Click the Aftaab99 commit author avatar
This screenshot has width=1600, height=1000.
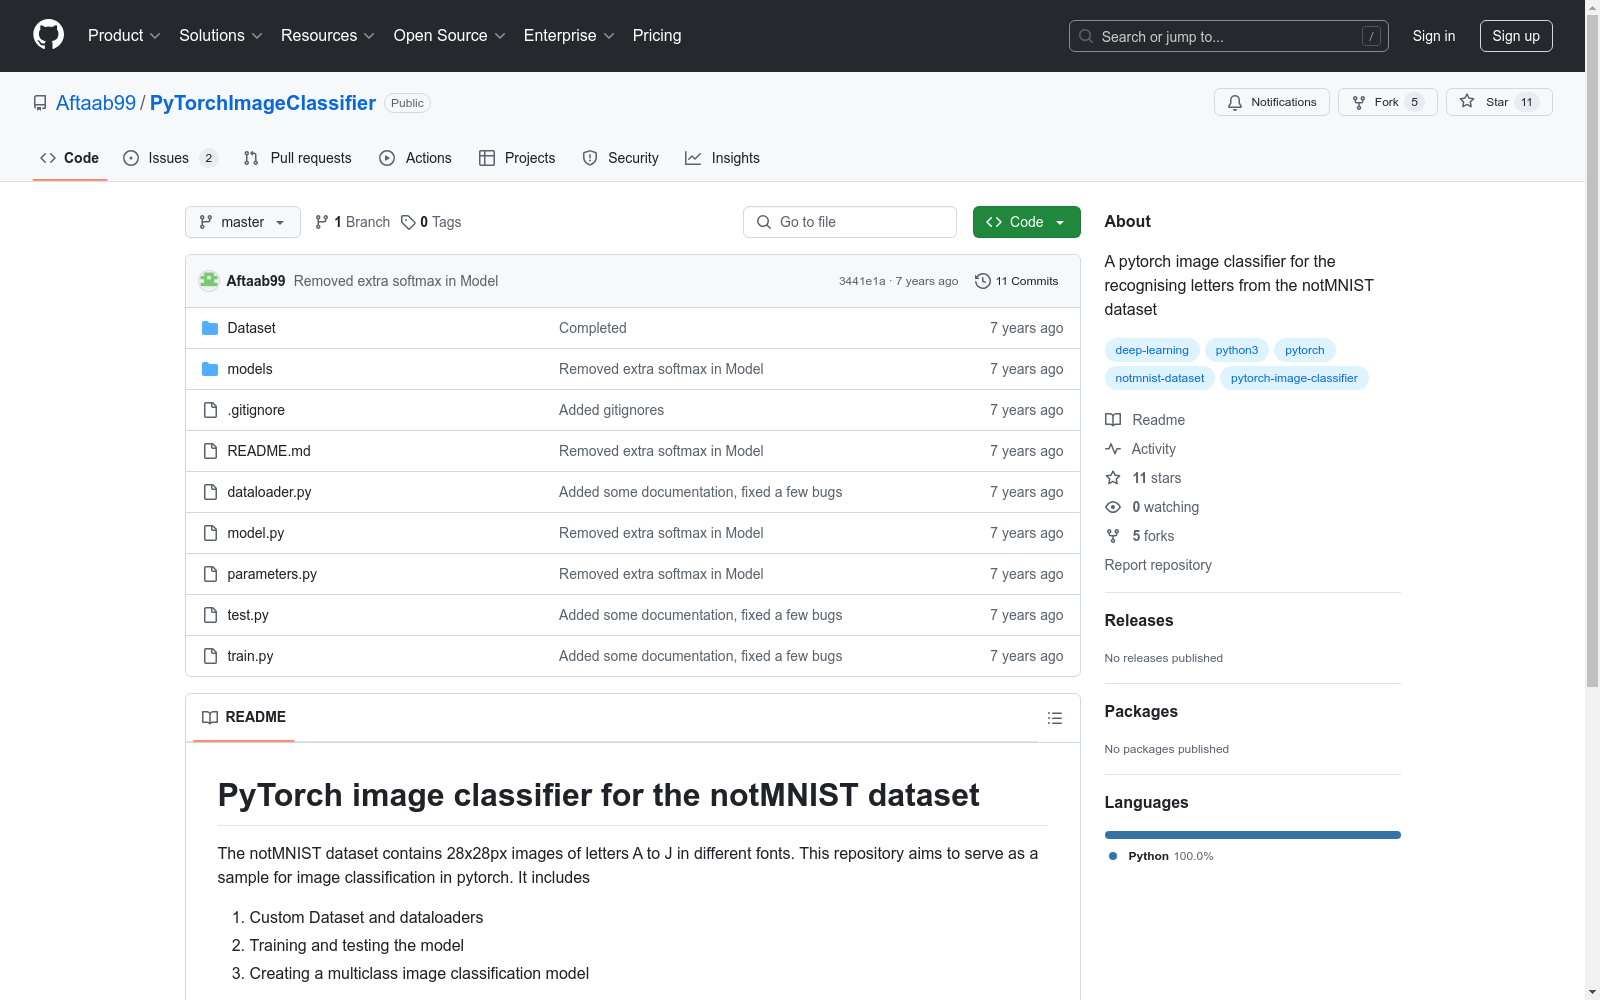(209, 281)
